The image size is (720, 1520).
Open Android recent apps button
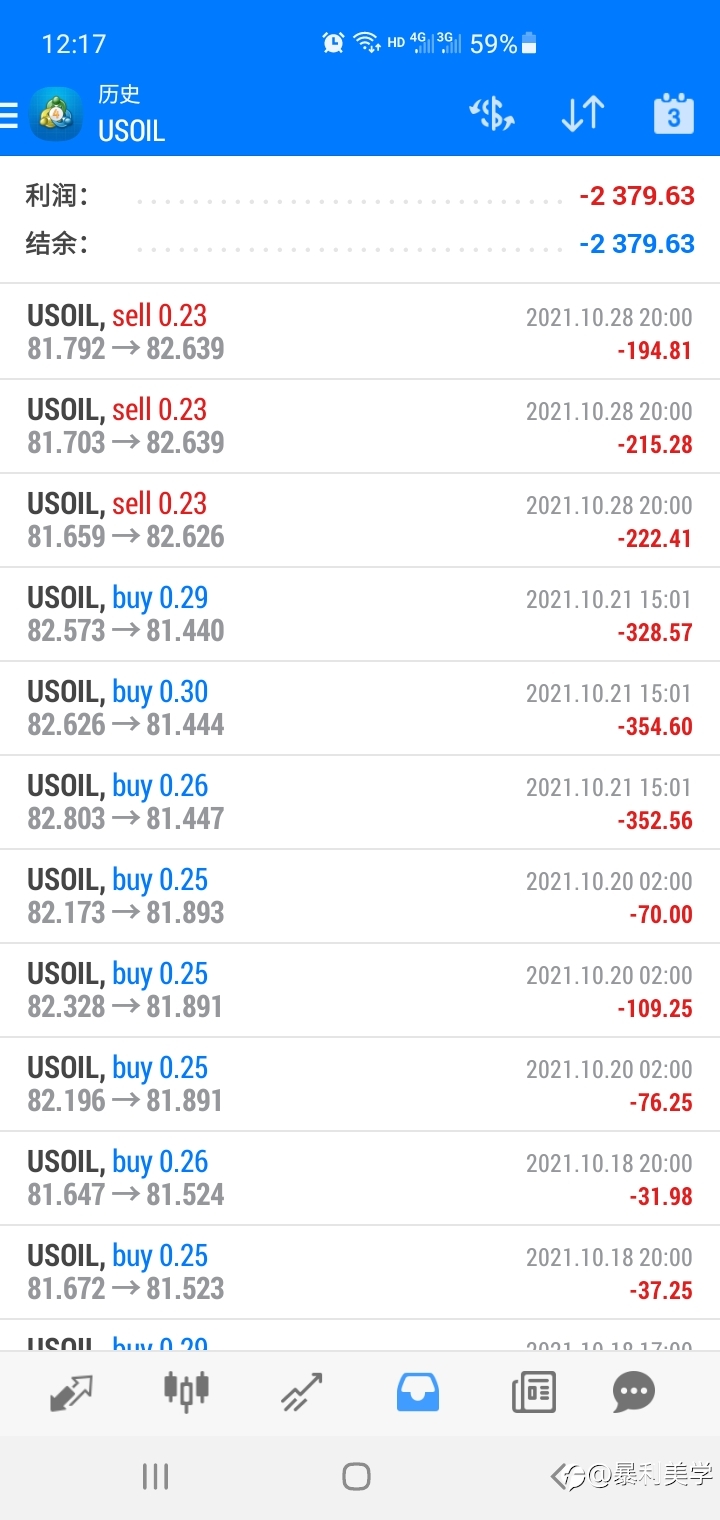[x=155, y=1476]
